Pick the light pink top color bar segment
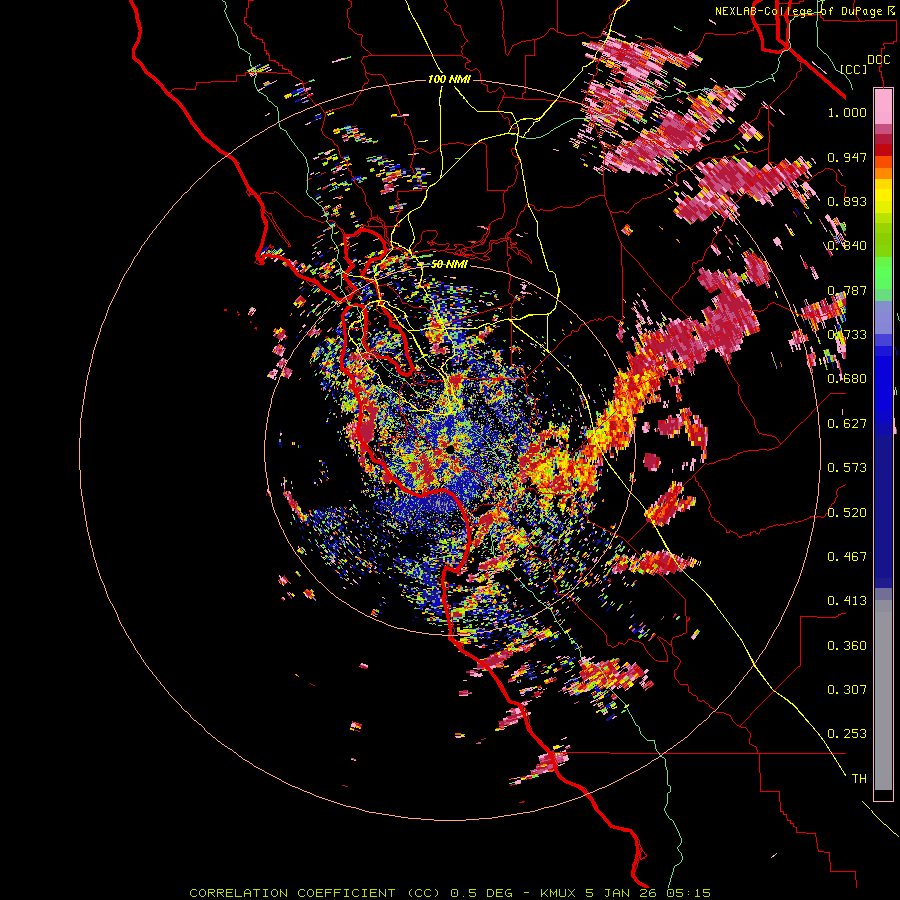The image size is (900, 900). (x=883, y=106)
